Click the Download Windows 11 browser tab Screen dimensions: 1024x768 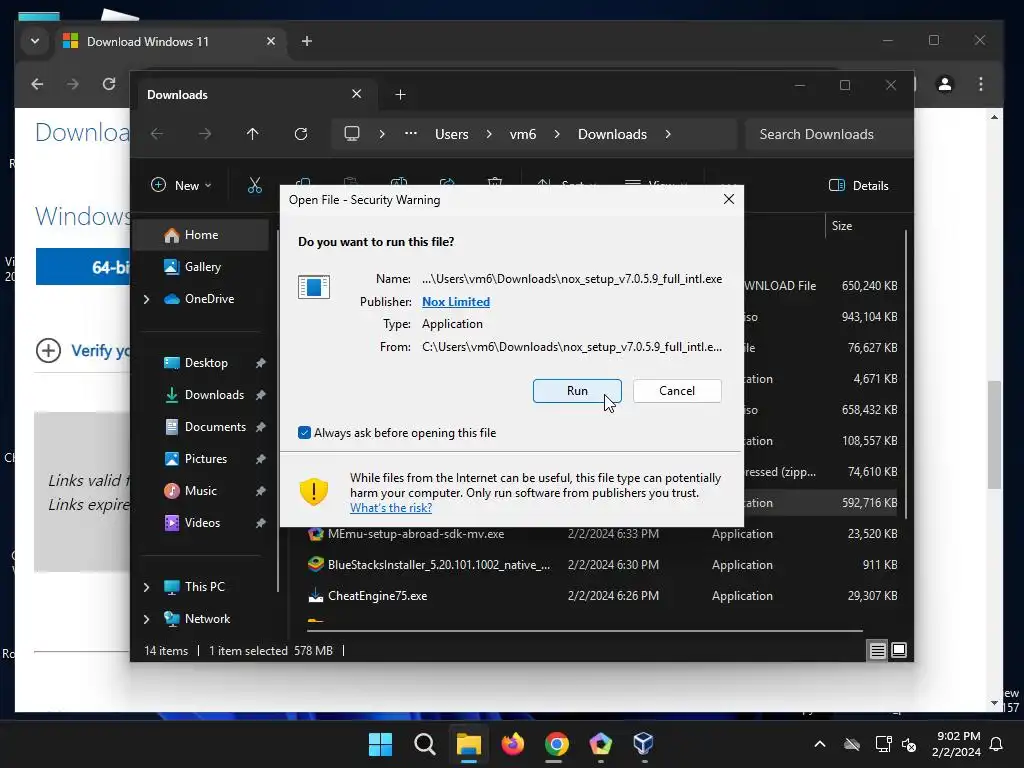[170, 41]
